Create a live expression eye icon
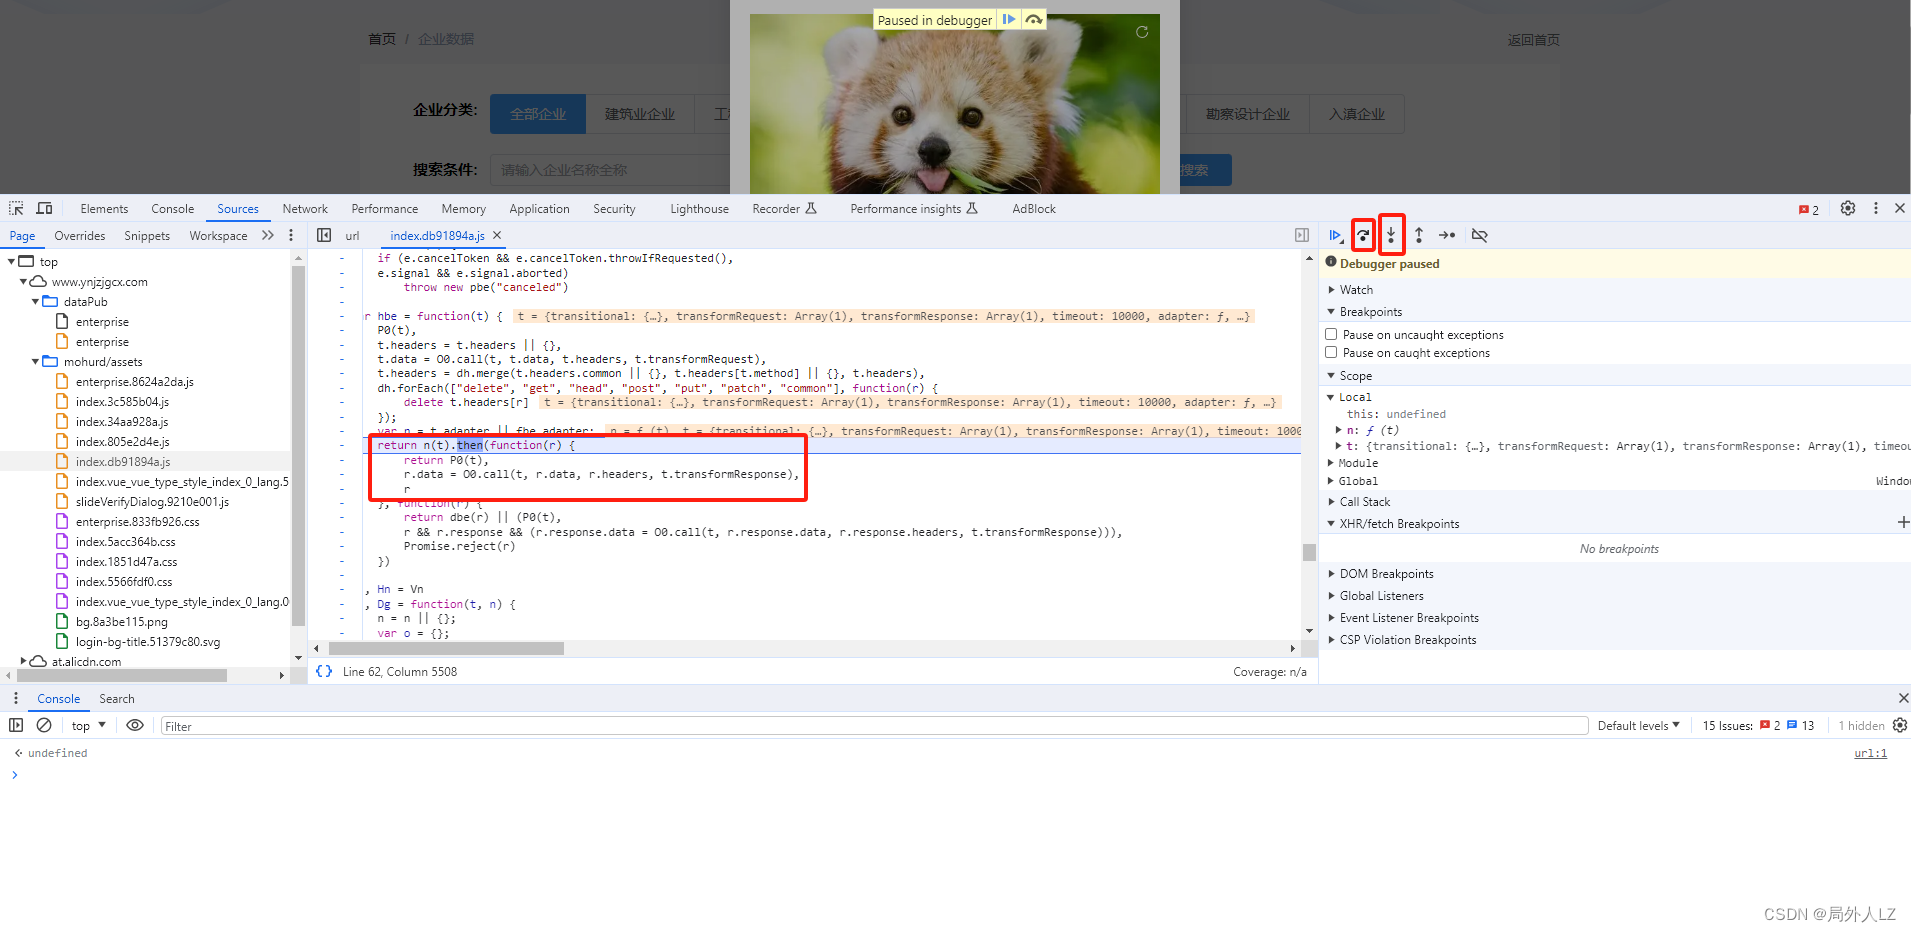The height and width of the screenshot is (932, 1911). (x=135, y=725)
